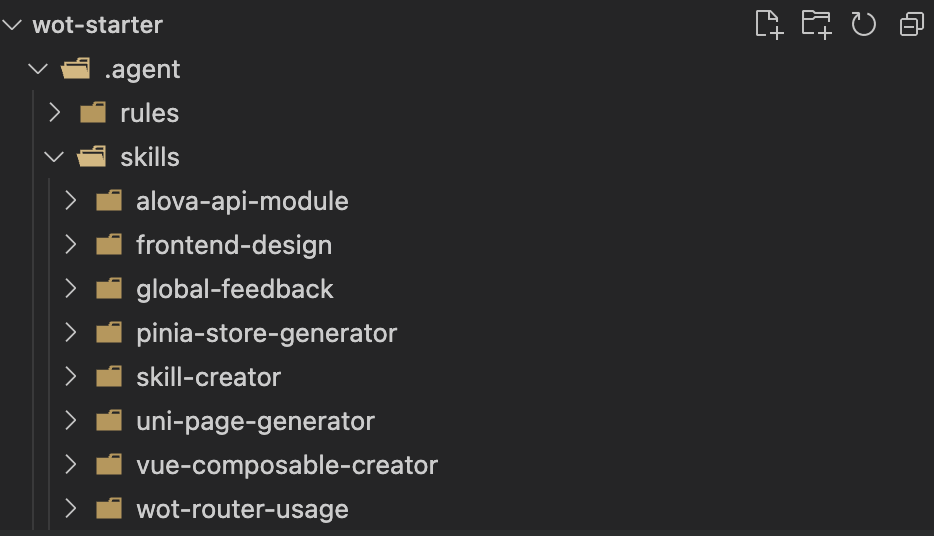This screenshot has height=536, width=934.
Task: Collapse the skills folder chevron
Action: pyautogui.click(x=55, y=157)
